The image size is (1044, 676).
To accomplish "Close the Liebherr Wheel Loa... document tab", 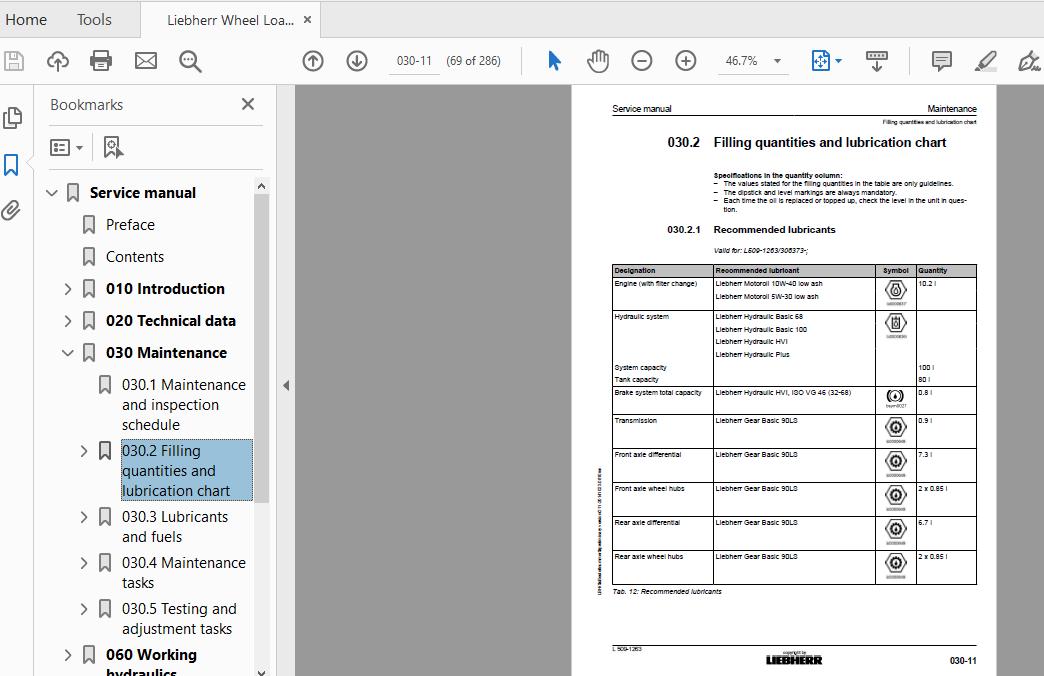I will (308, 20).
